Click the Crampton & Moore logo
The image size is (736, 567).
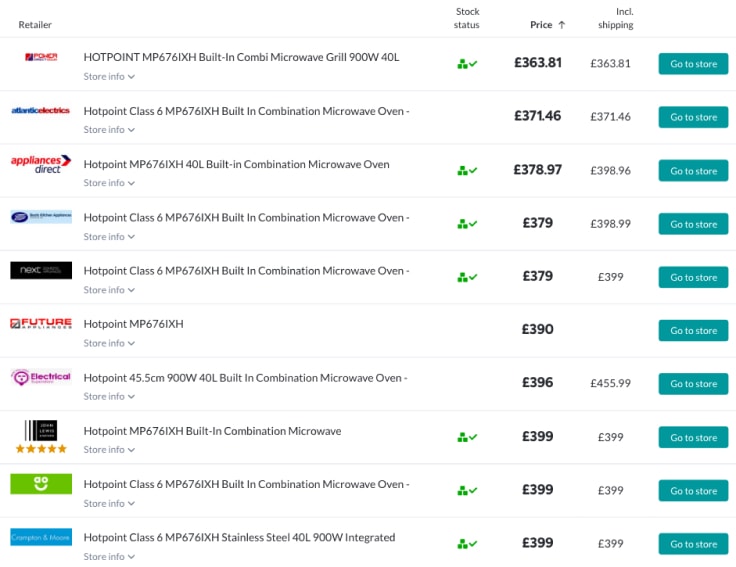pos(41,537)
